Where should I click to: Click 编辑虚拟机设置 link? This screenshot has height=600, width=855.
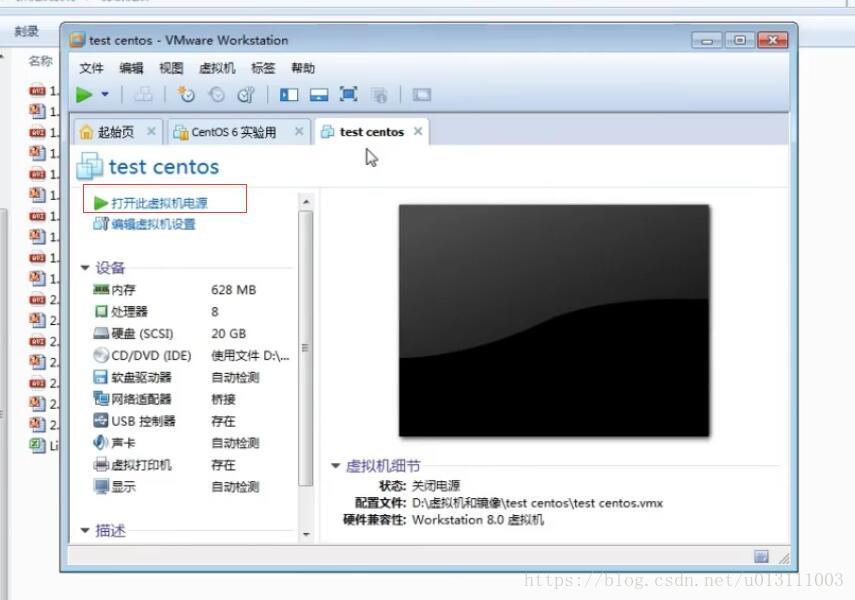[153, 224]
